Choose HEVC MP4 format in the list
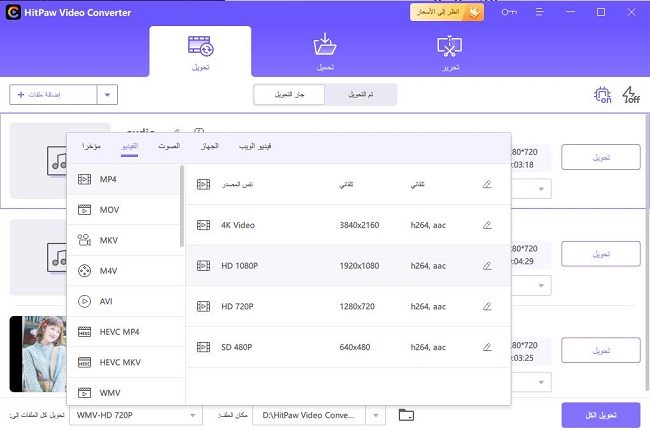 tap(124, 332)
